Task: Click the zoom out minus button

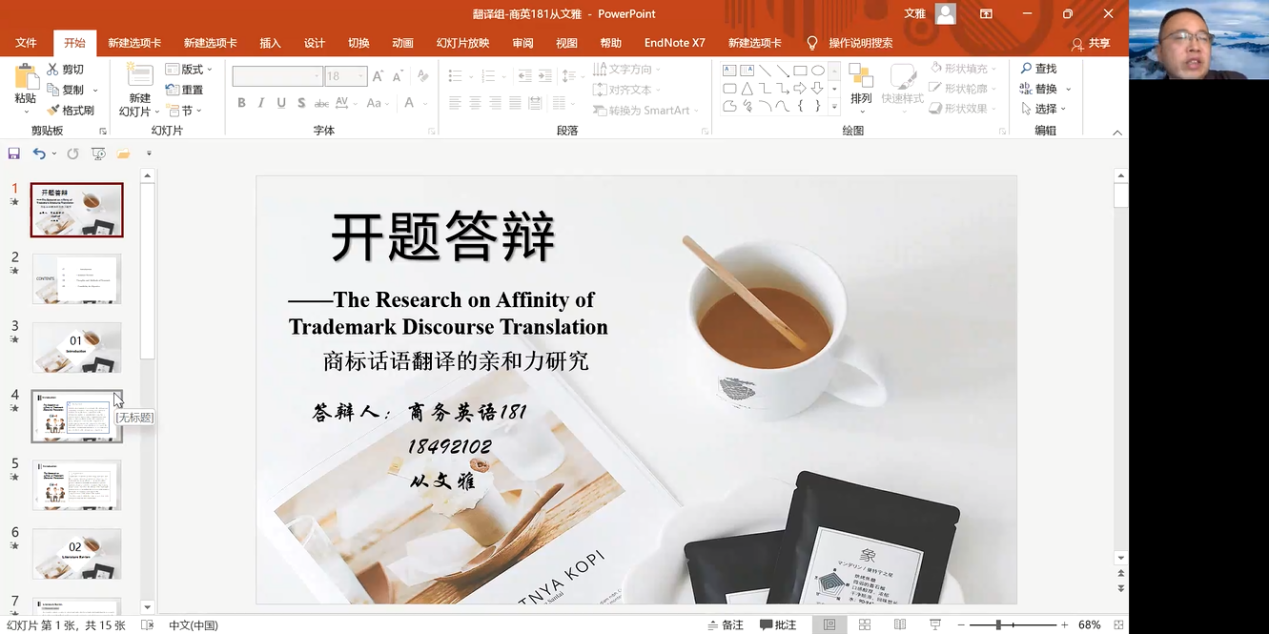Action: 961,625
